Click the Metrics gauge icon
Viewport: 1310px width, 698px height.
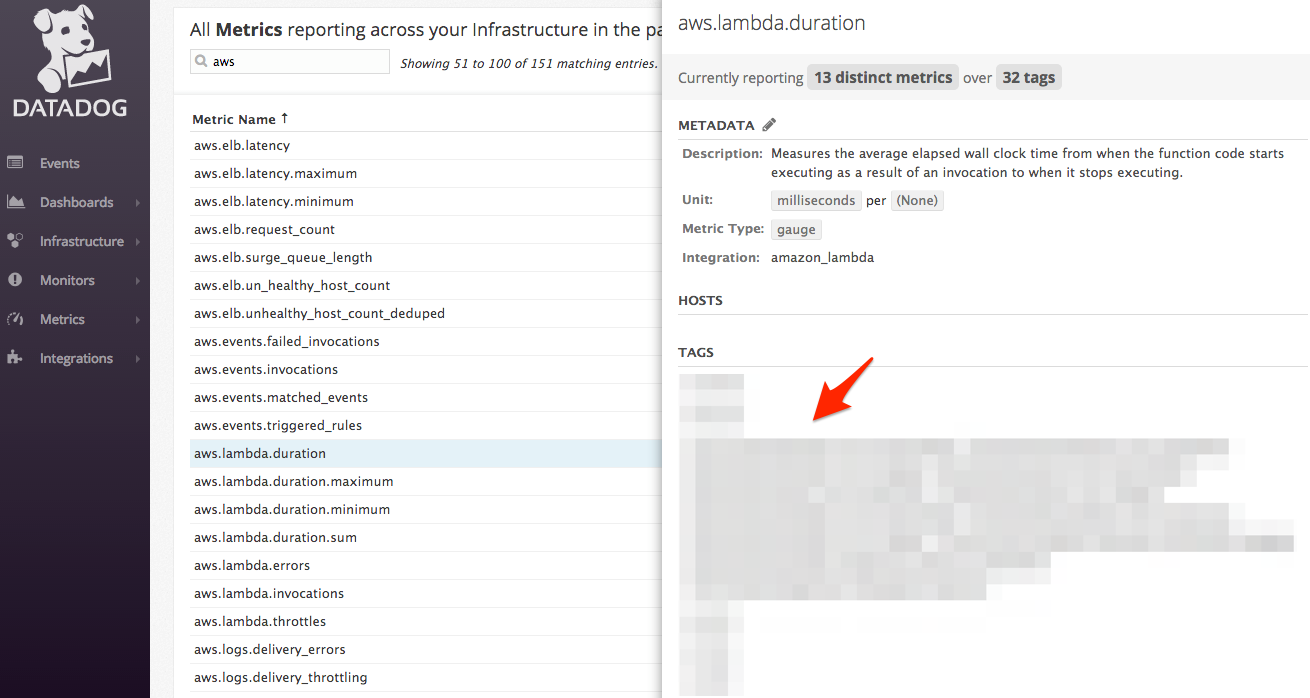[x=15, y=319]
